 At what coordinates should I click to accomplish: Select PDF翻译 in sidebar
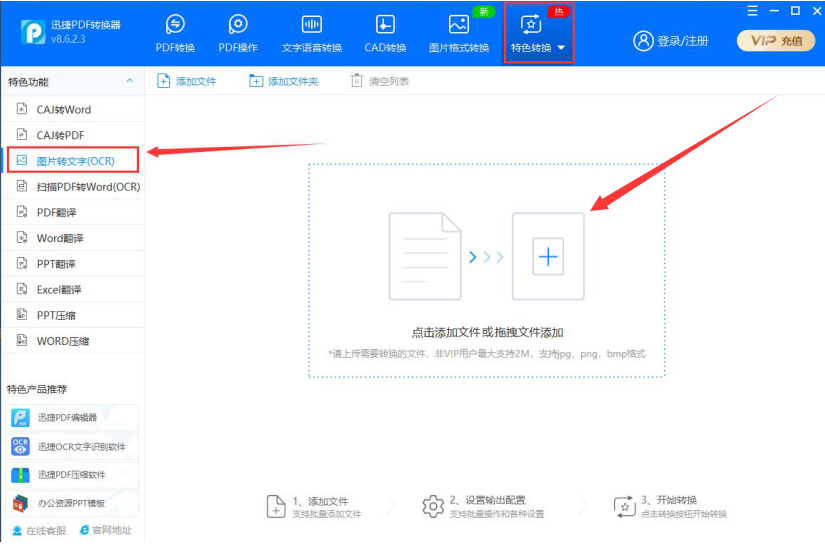click(x=73, y=212)
